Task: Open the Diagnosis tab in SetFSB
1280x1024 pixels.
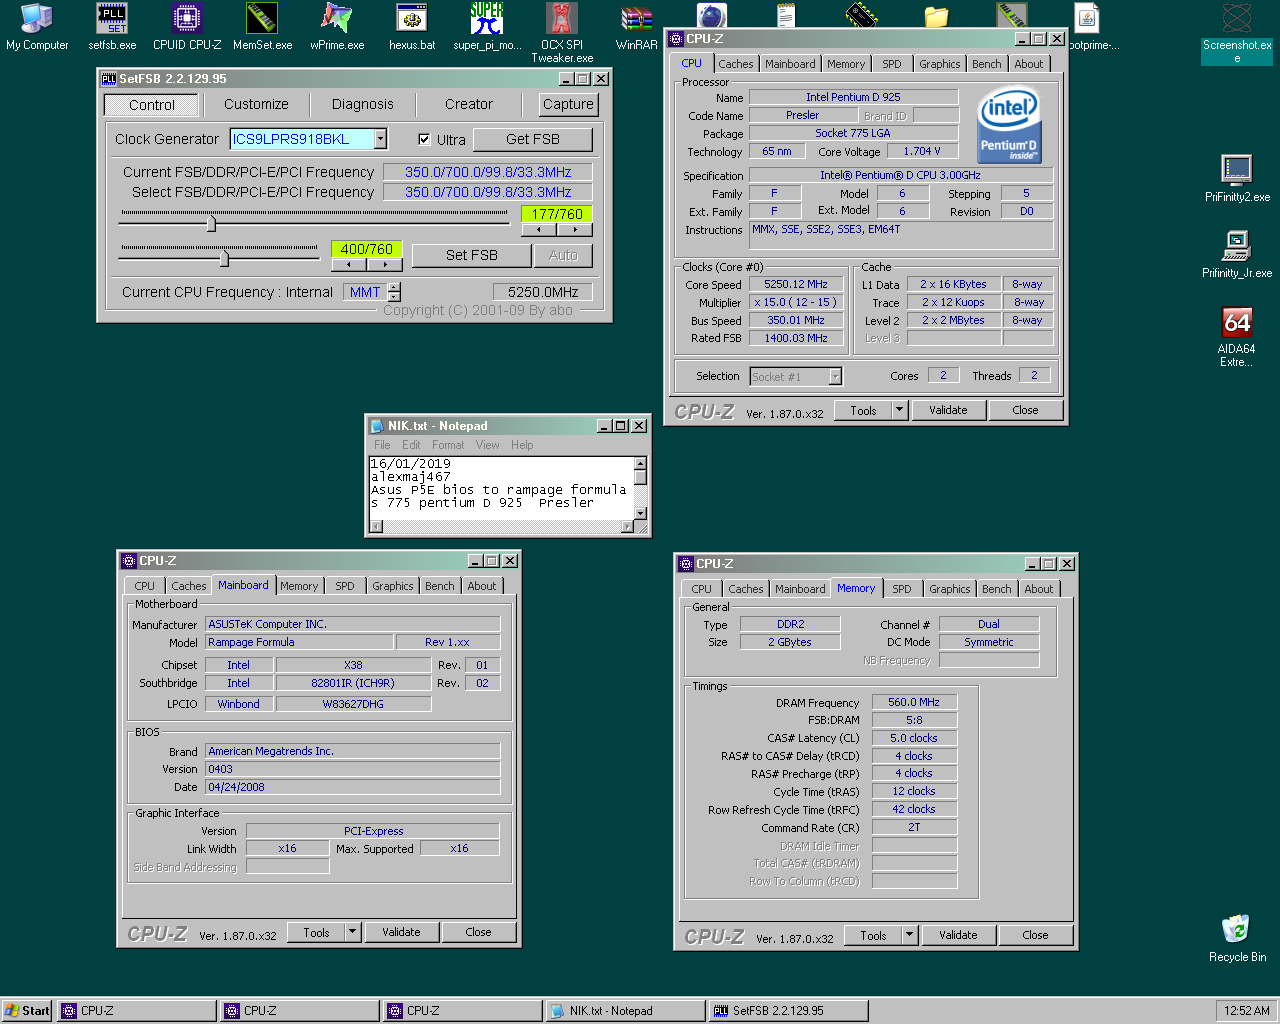Action: [362, 104]
